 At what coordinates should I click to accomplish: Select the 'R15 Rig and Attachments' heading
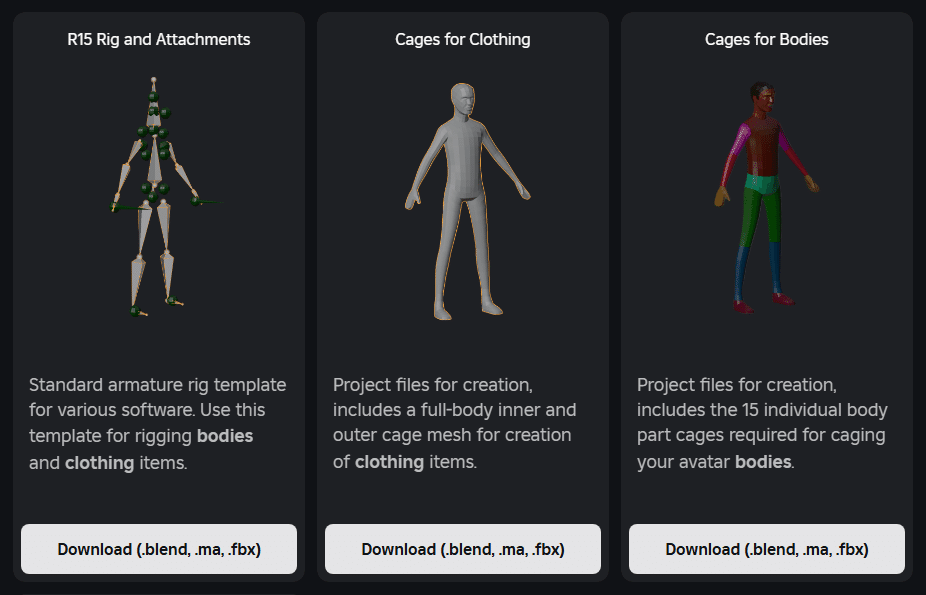[x=159, y=40]
